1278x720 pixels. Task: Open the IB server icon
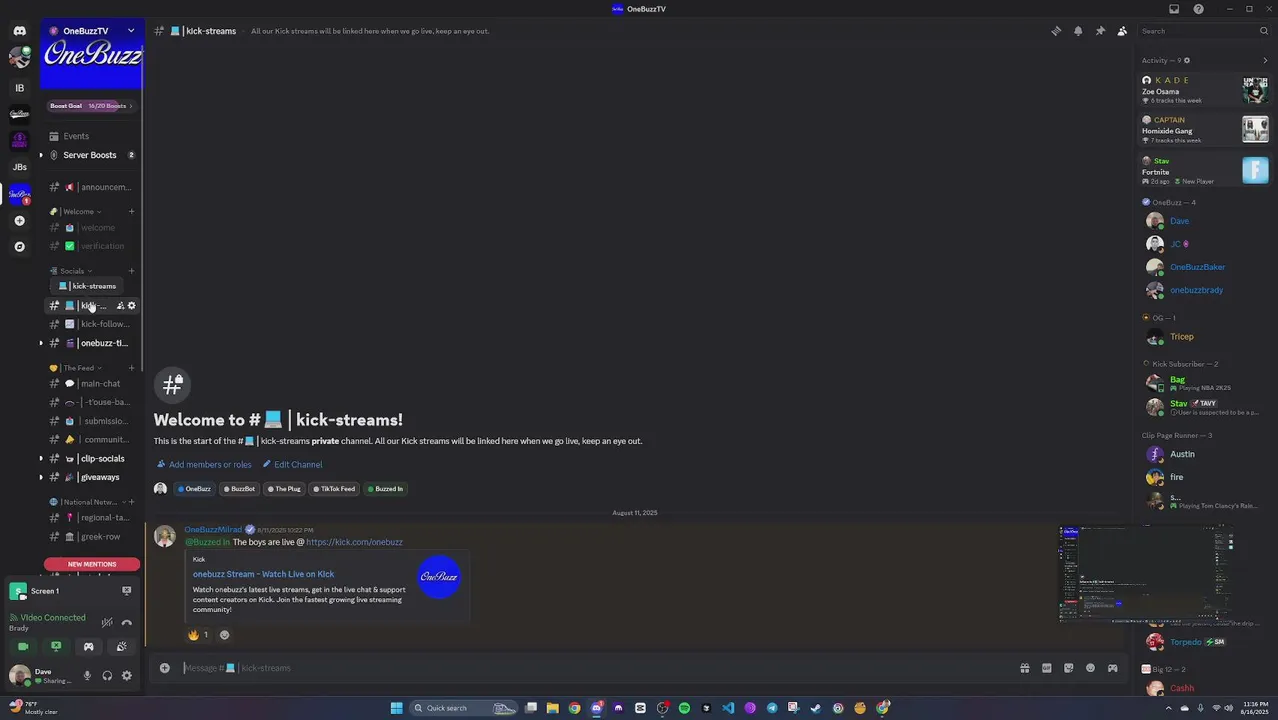(x=19, y=88)
